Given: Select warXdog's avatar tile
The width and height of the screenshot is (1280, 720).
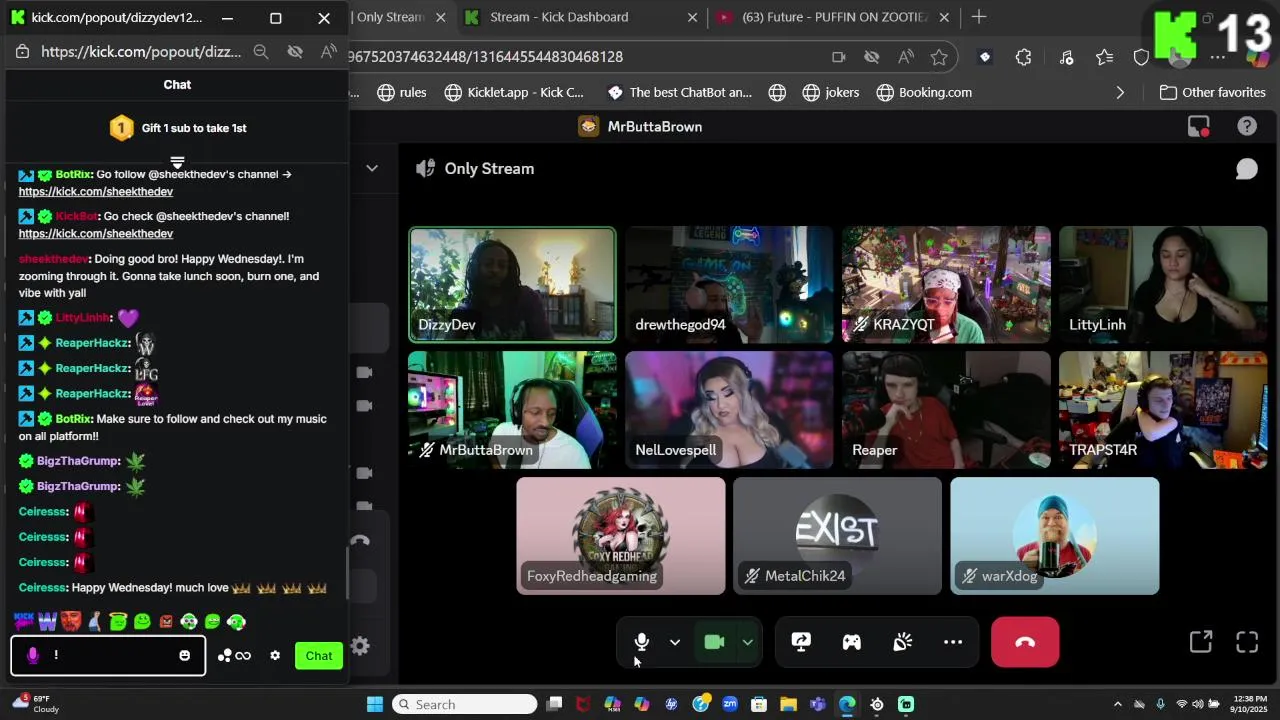Looking at the screenshot, I should [x=1055, y=536].
